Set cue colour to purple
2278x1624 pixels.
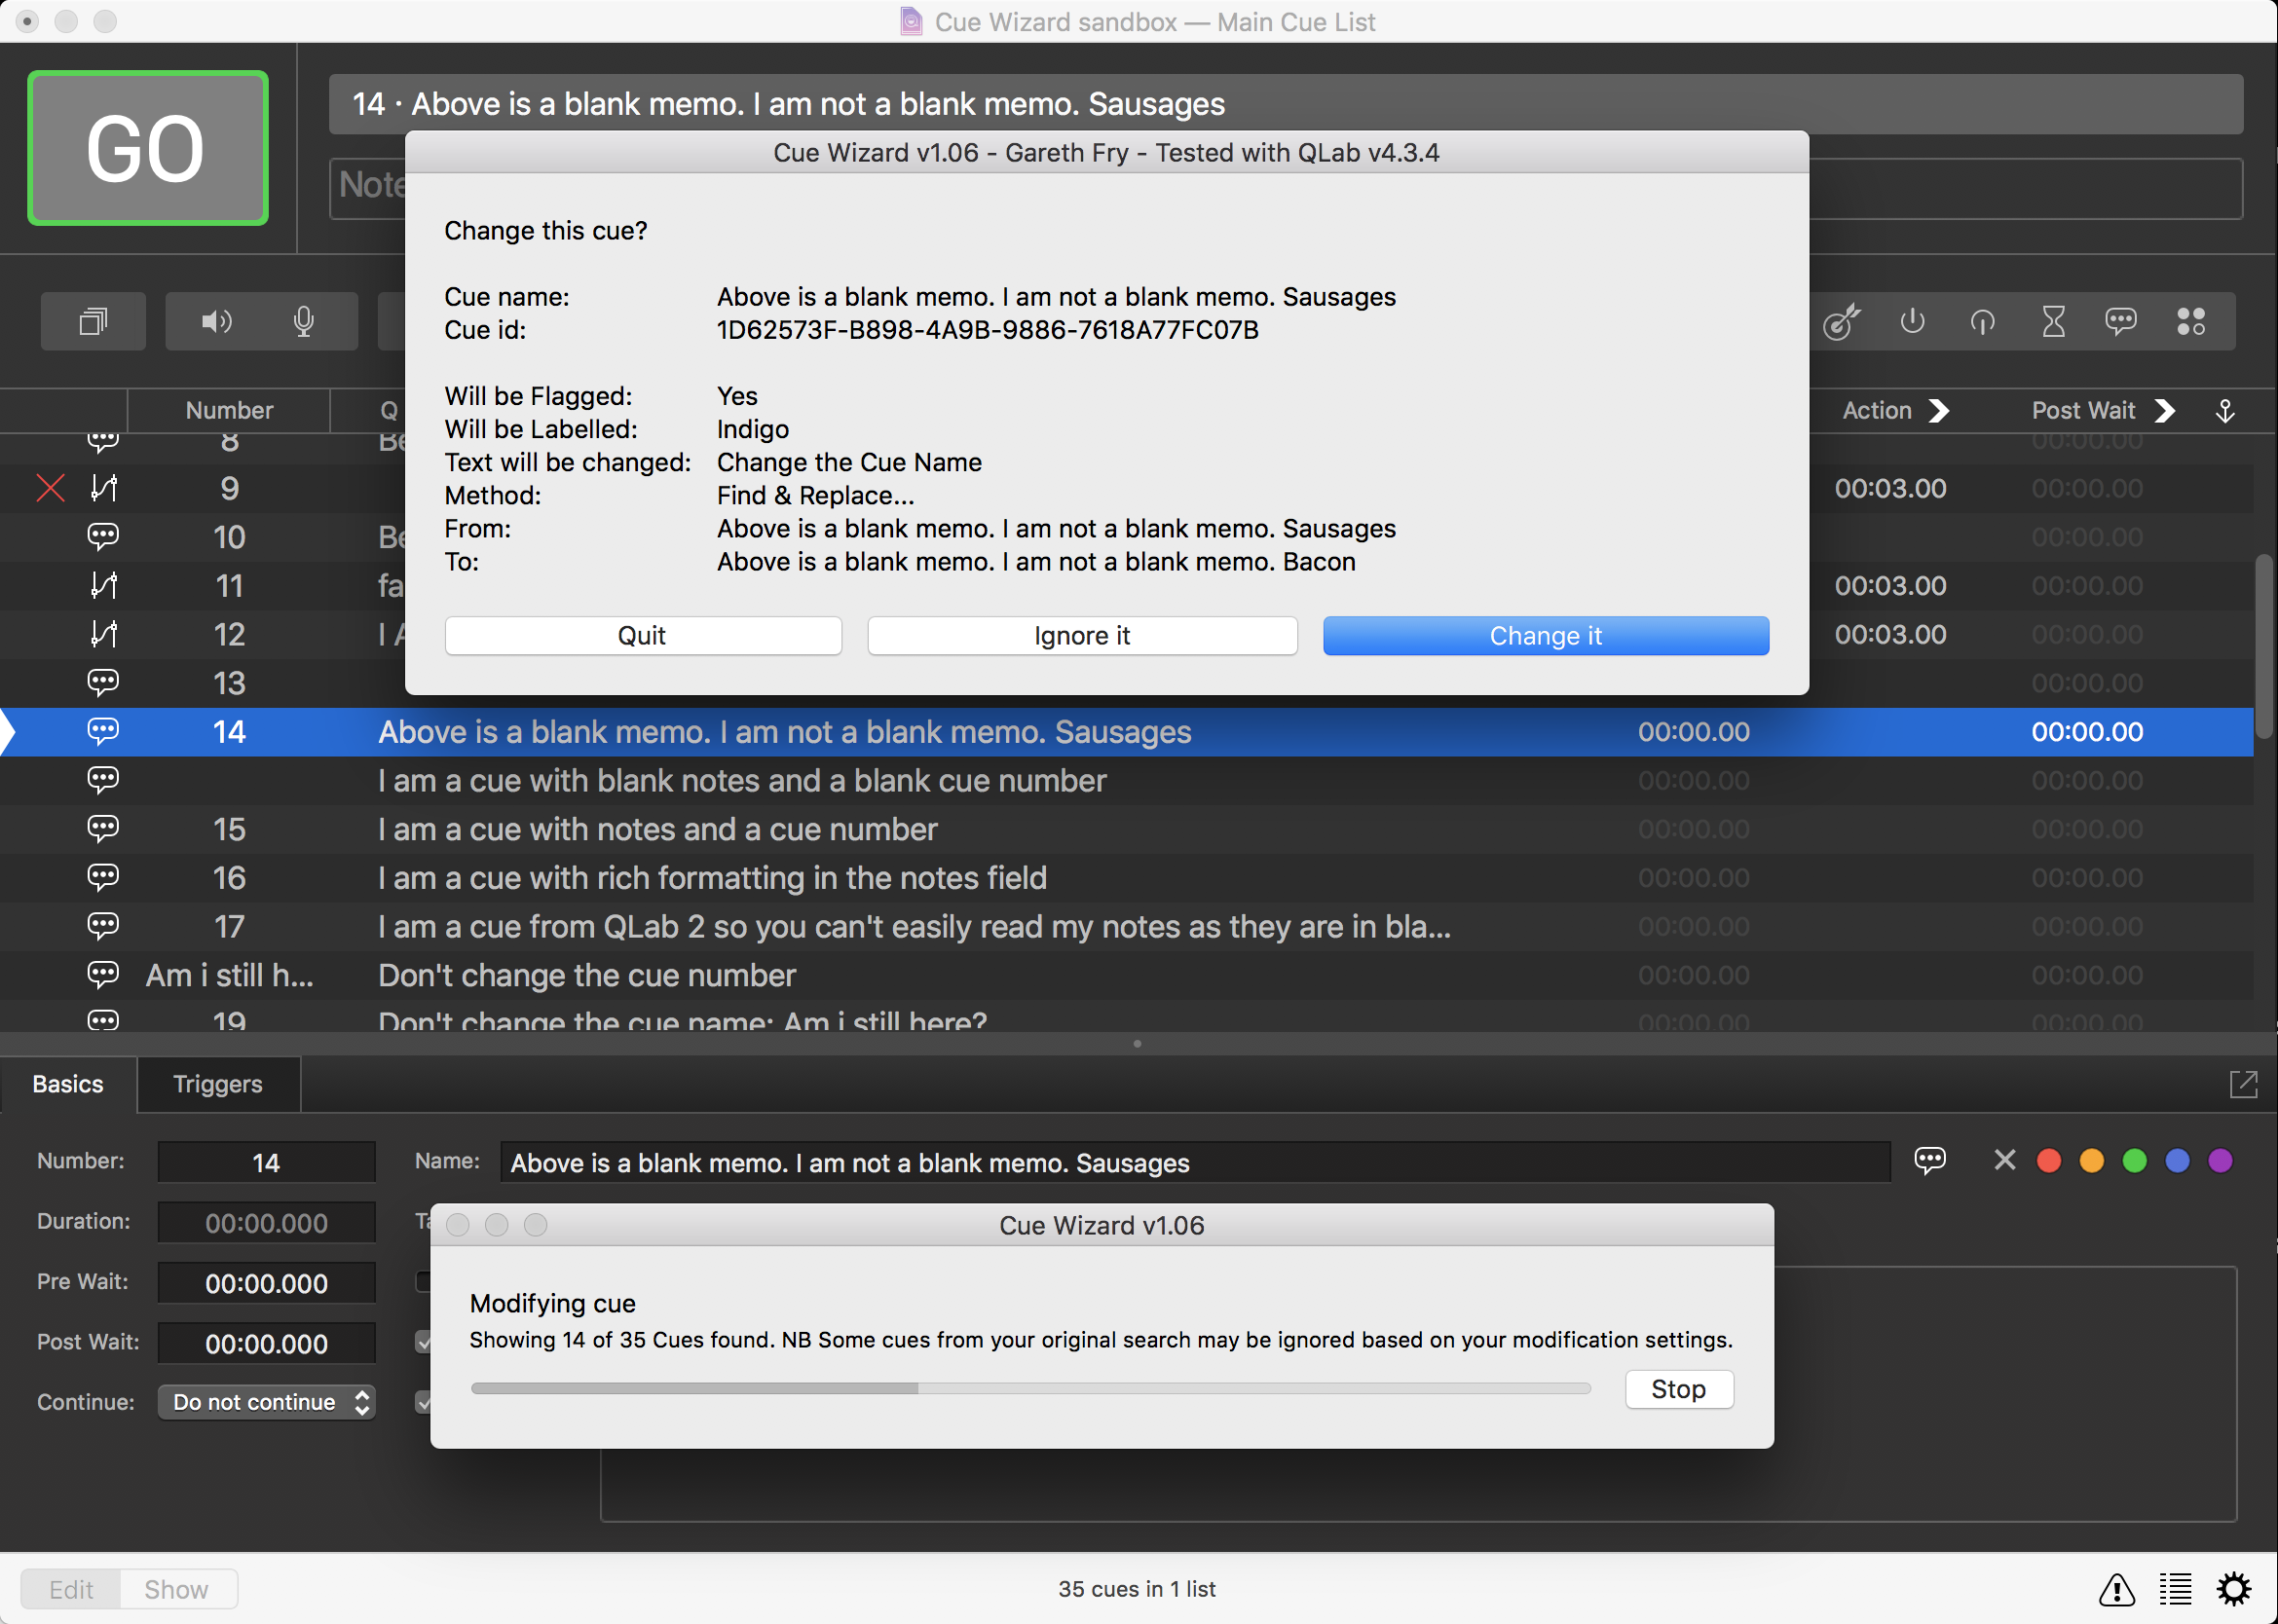2220,1160
